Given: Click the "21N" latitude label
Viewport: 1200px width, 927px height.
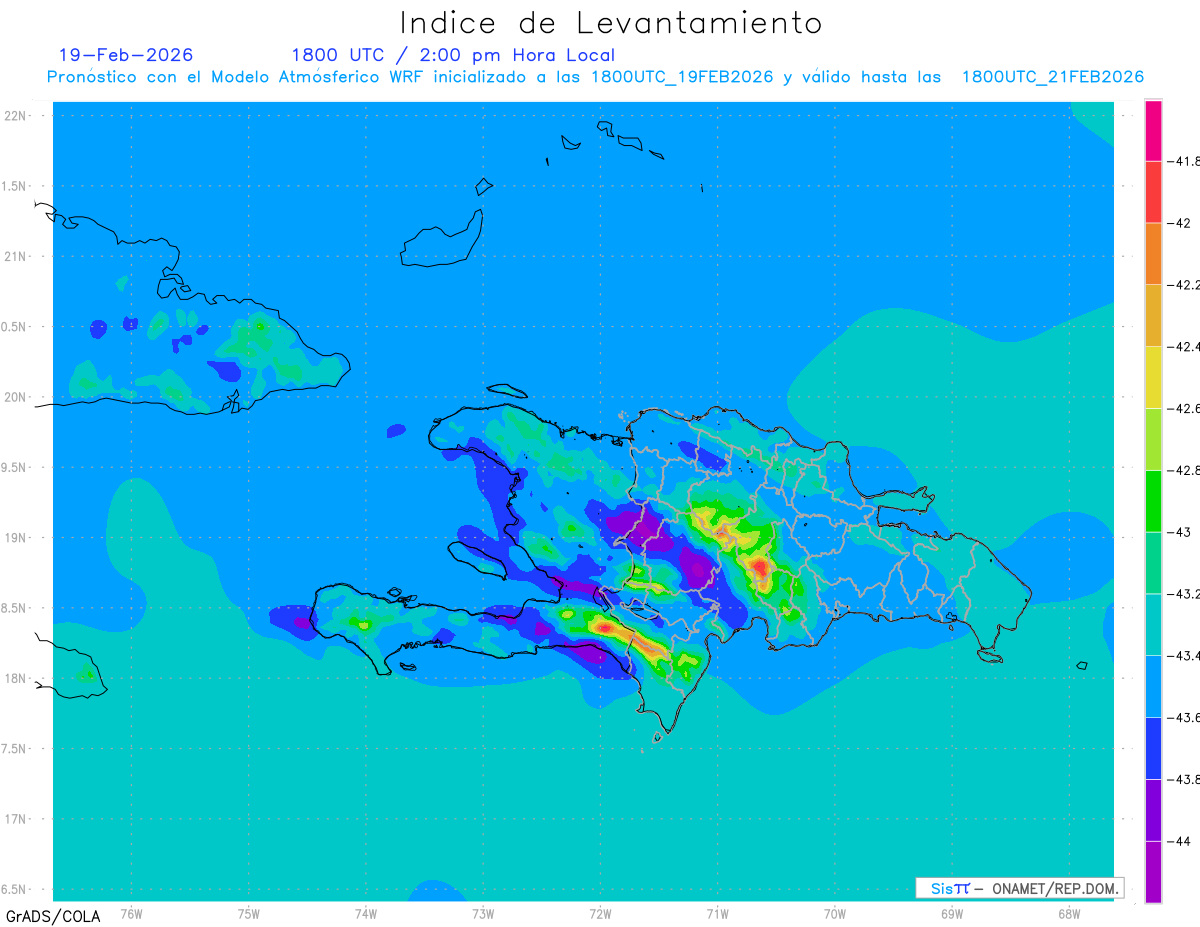Looking at the screenshot, I should (x=16, y=256).
